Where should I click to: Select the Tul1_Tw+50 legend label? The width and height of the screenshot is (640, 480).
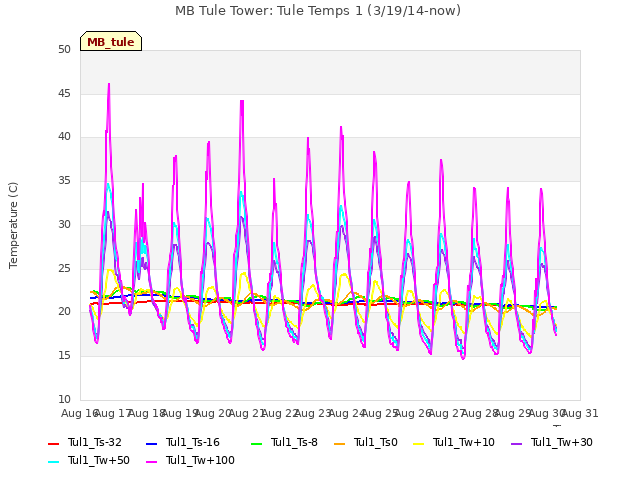99,460
